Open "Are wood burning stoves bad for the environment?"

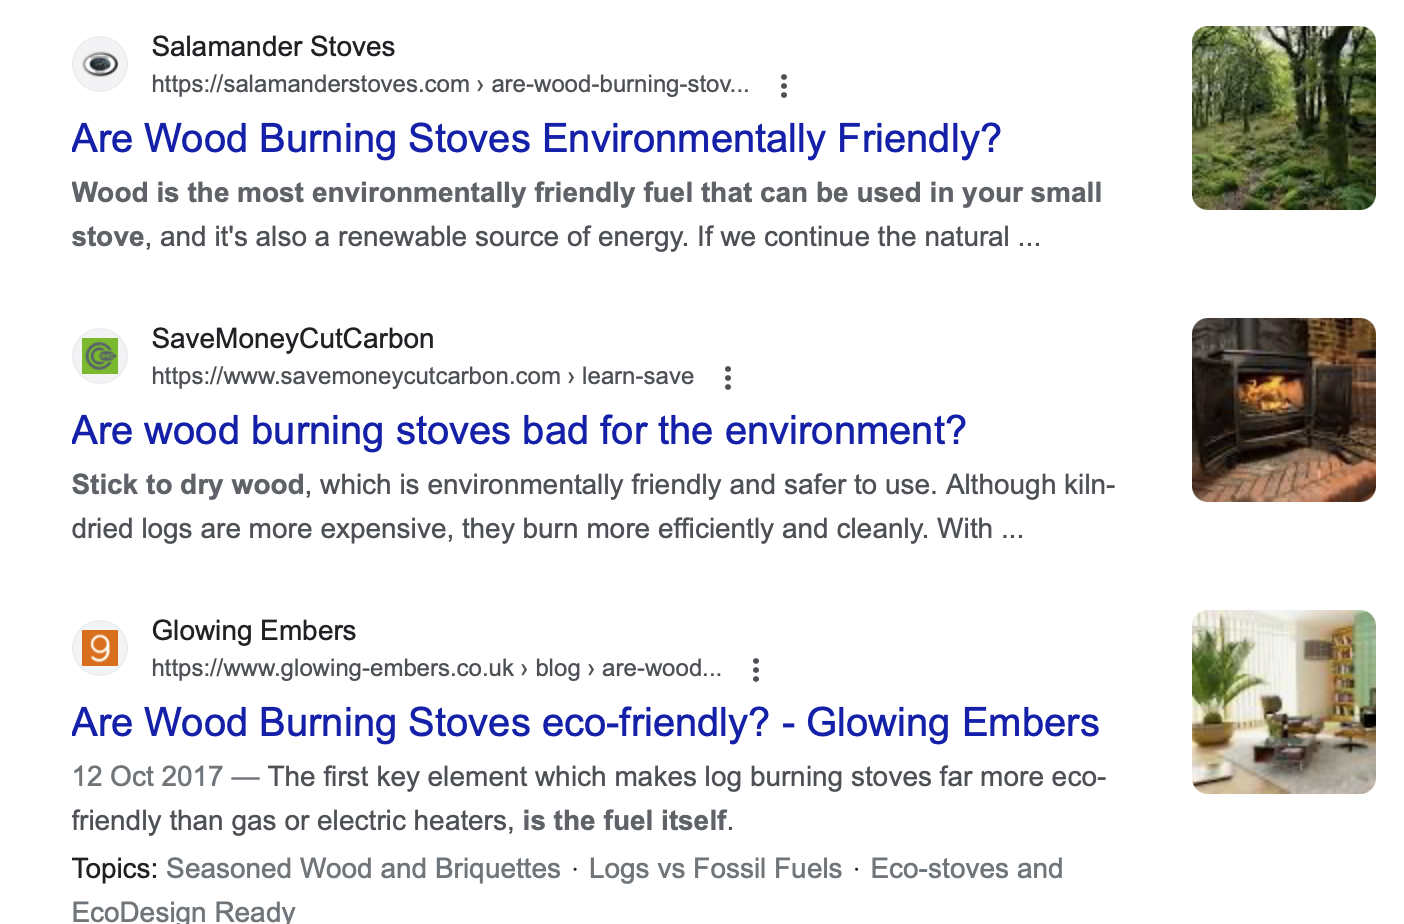coord(518,431)
